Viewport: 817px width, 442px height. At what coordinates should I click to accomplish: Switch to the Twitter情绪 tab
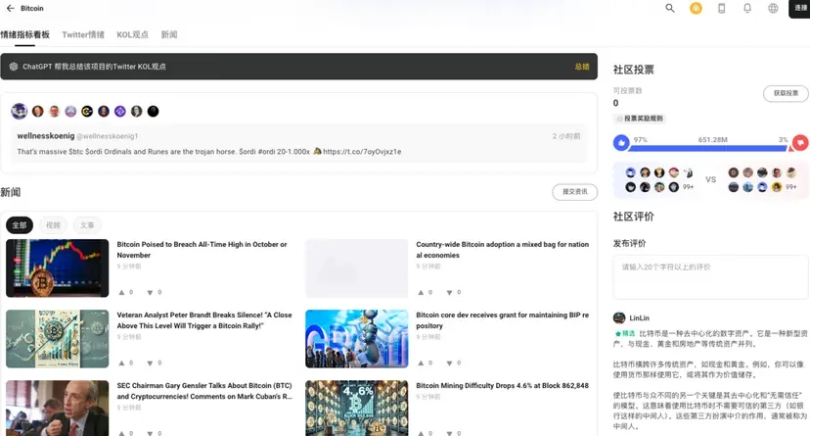83,34
